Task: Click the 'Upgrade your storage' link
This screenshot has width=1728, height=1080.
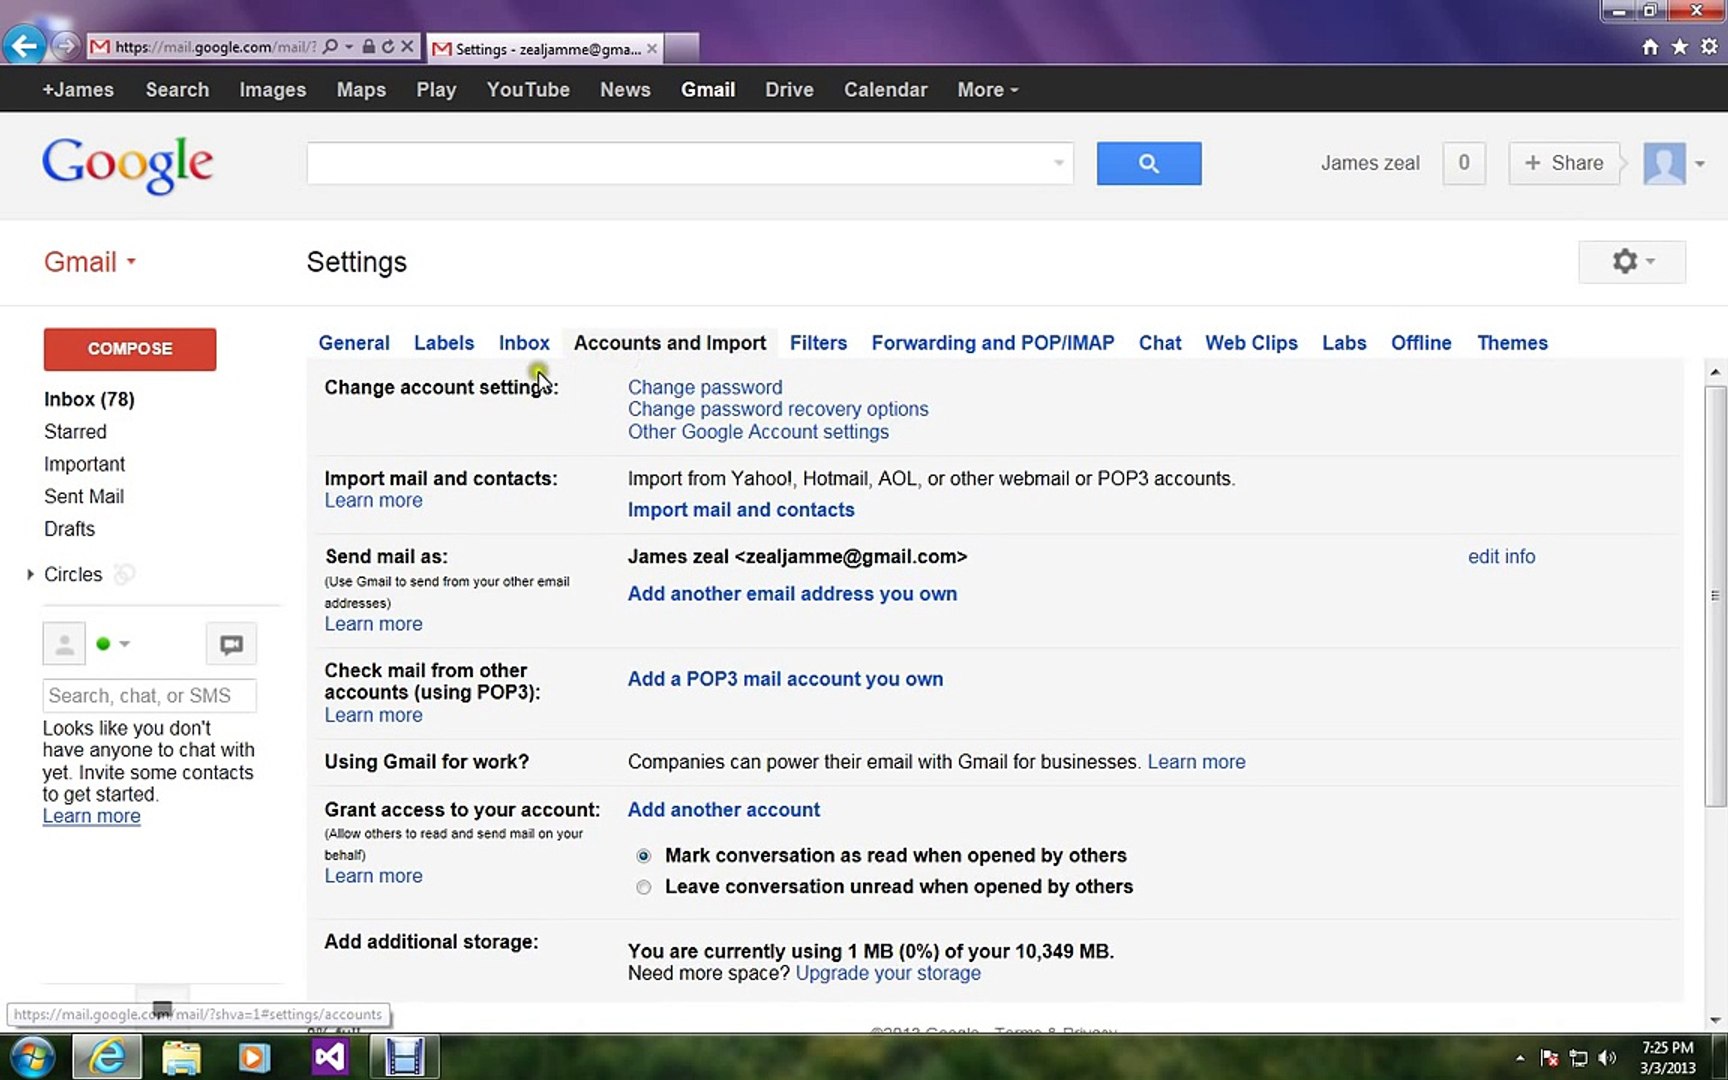Action: tap(886, 973)
